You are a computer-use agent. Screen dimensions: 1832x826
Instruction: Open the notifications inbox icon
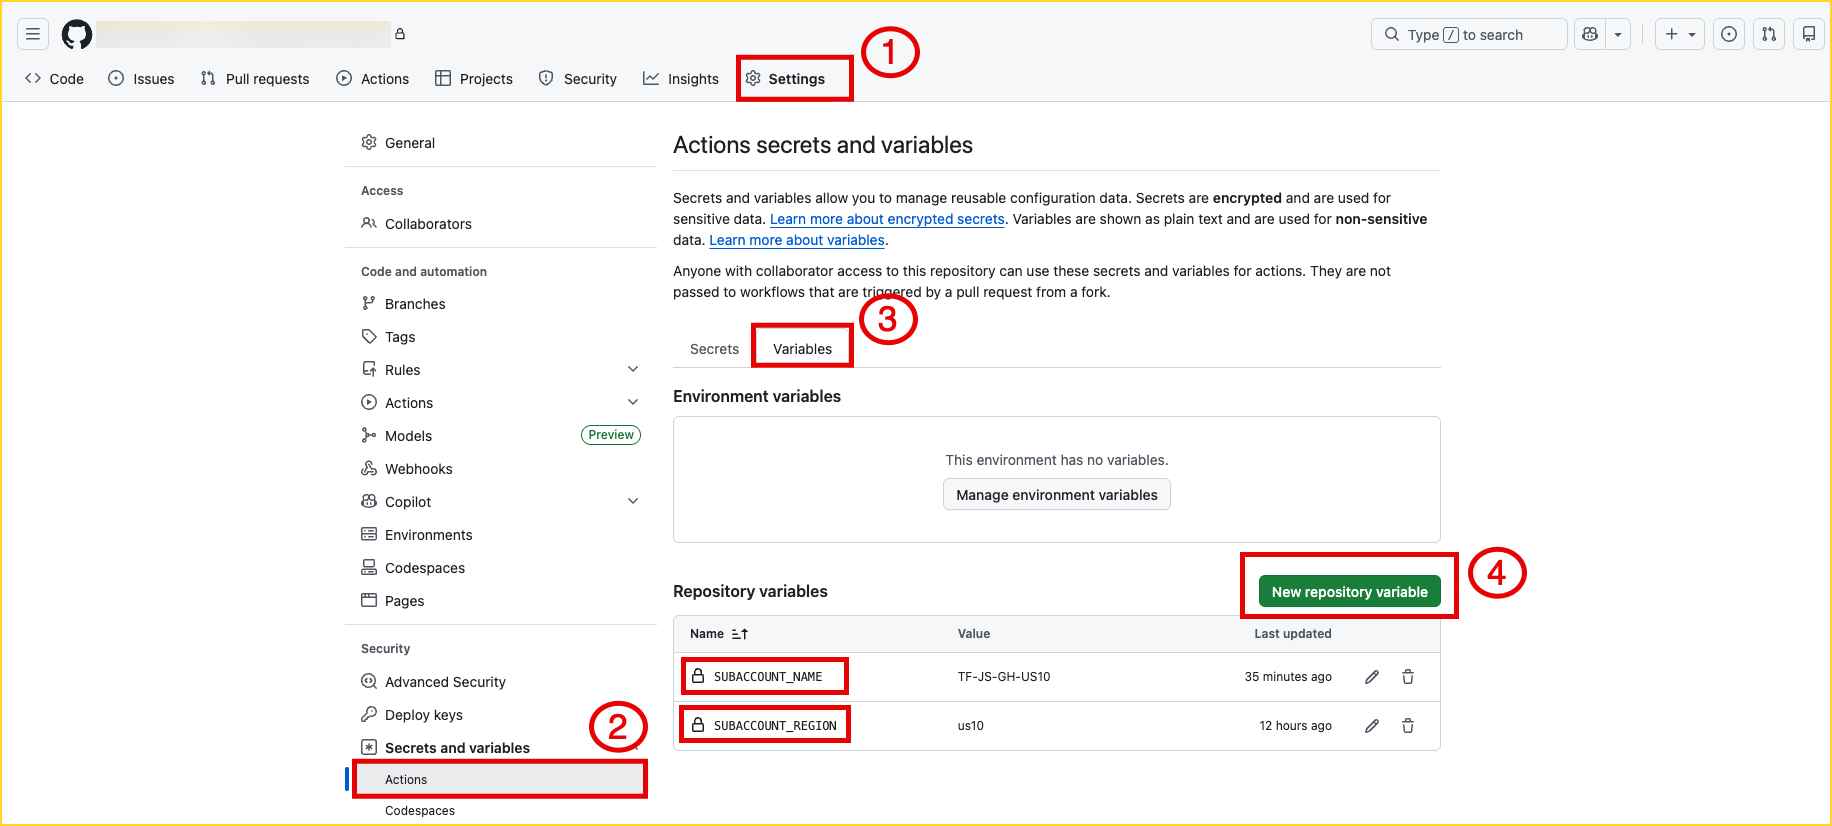tap(1809, 34)
